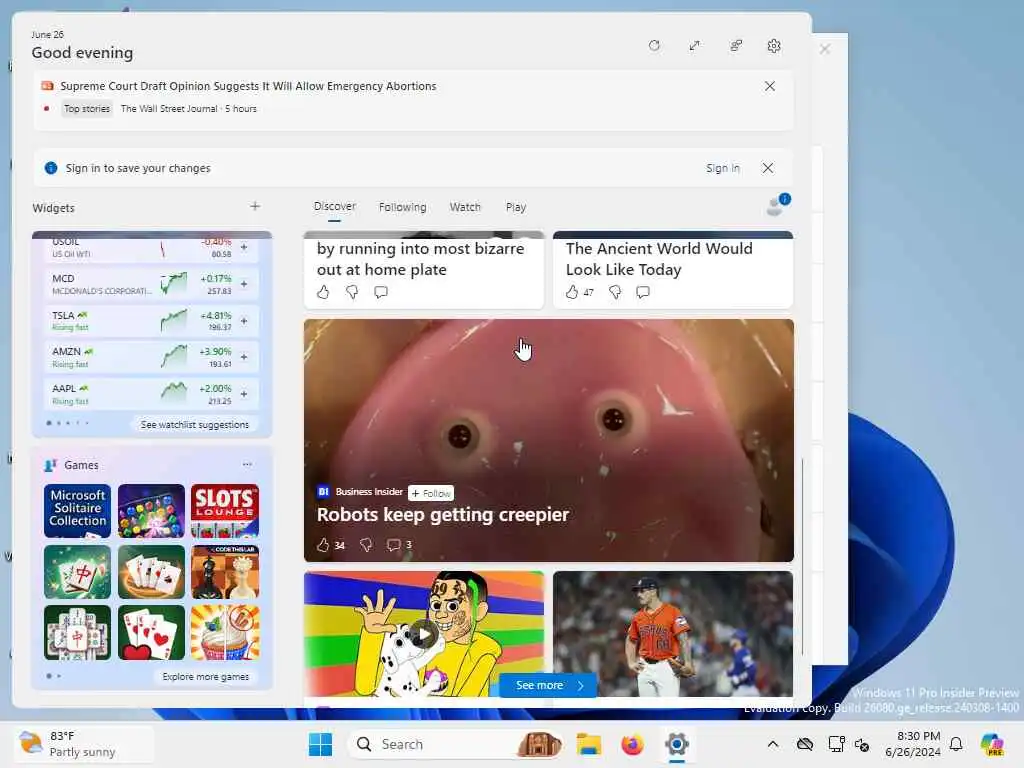Click the taskbar Search box
Screen dimensions: 1024x768
457,744
